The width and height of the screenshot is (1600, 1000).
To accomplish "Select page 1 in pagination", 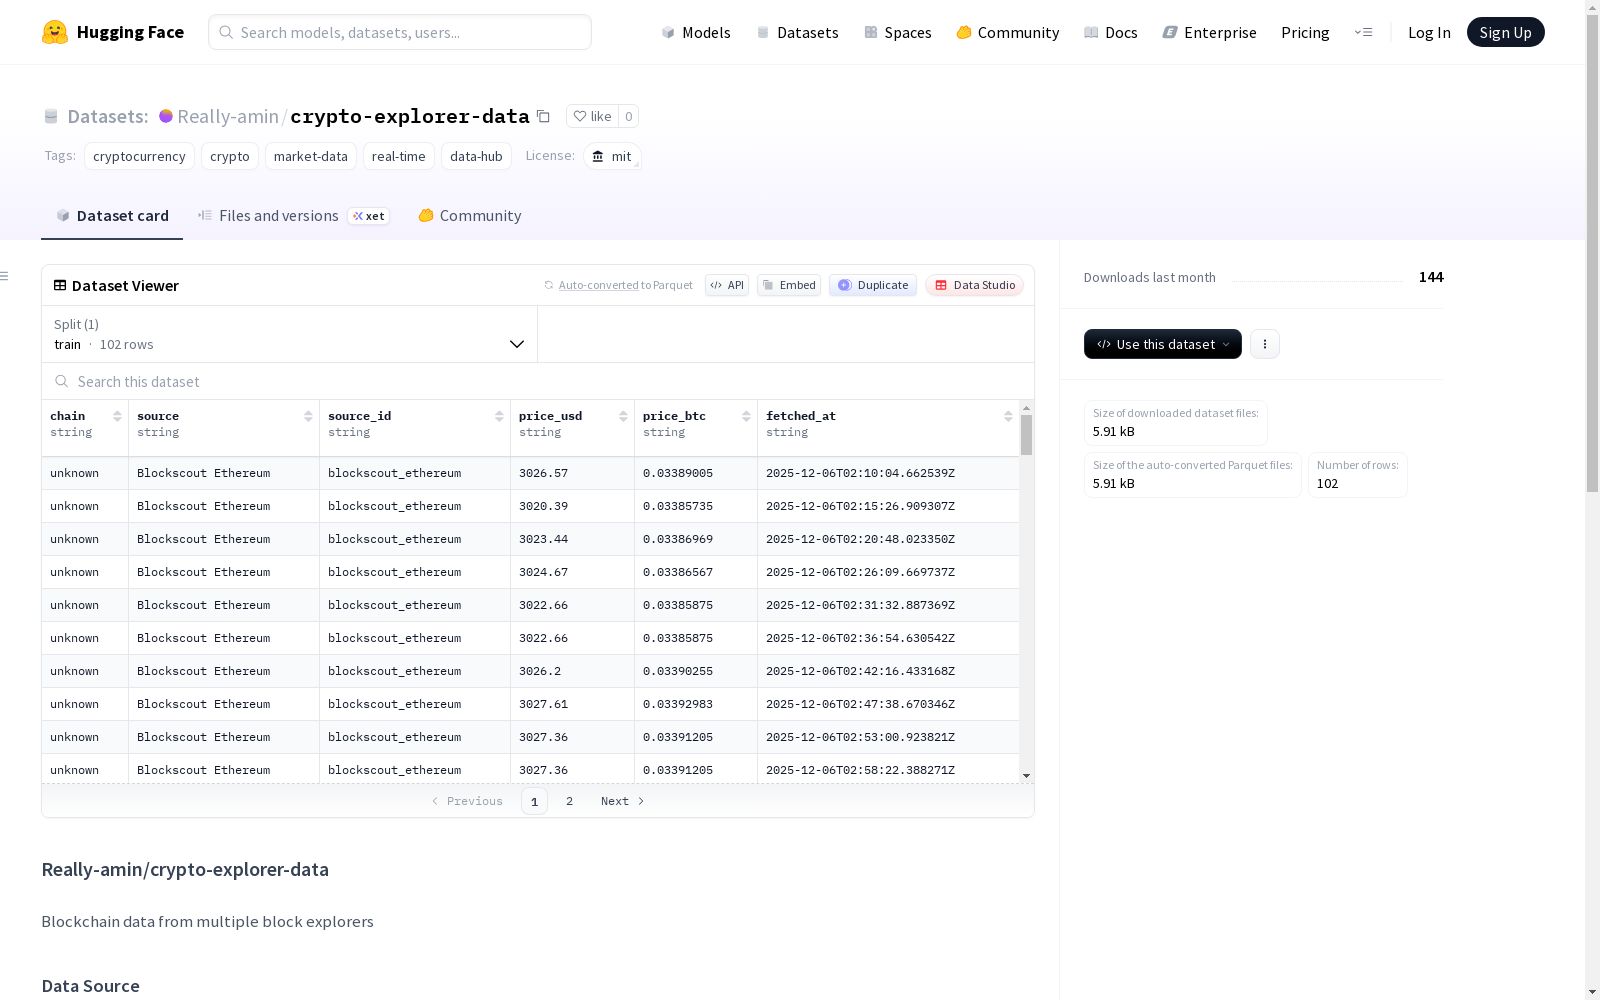I will pyautogui.click(x=534, y=801).
